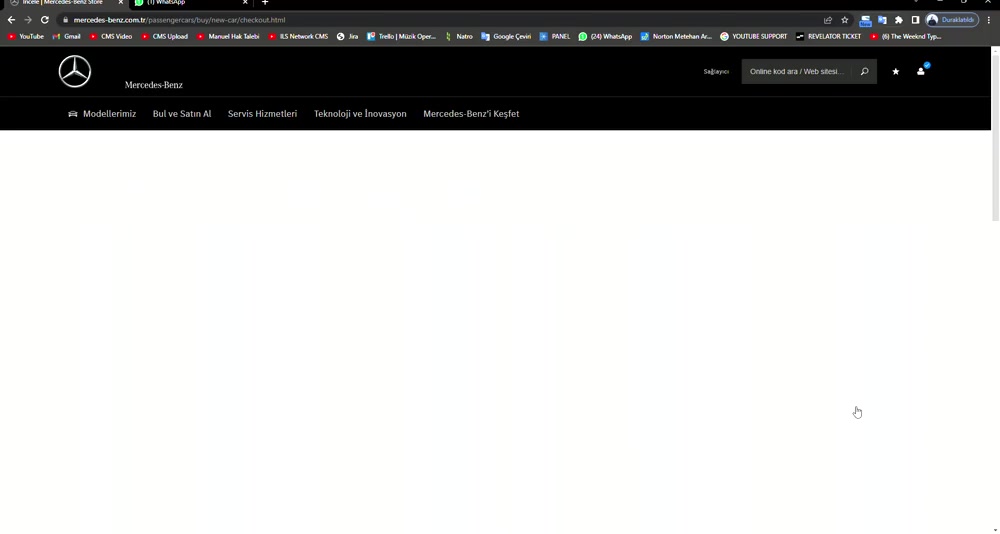
Task: Open the Jira bookmark
Action: [348, 36]
